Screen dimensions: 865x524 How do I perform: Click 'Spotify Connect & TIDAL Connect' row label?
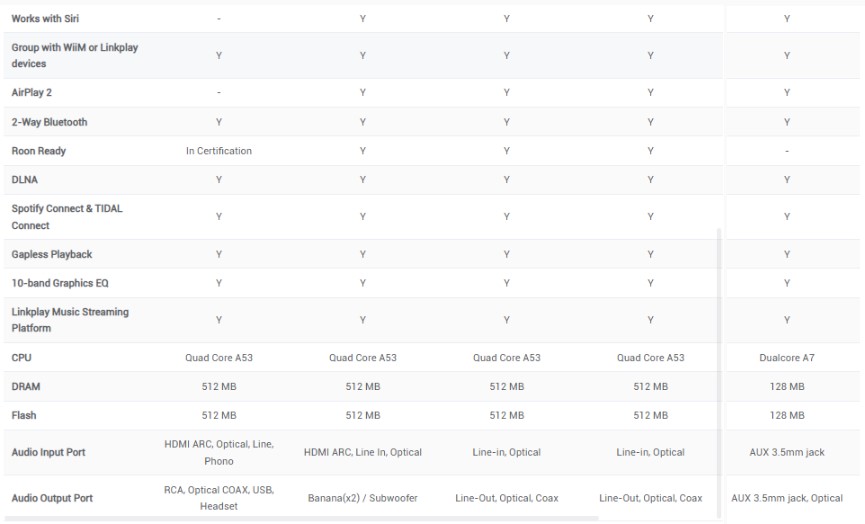tap(67, 217)
